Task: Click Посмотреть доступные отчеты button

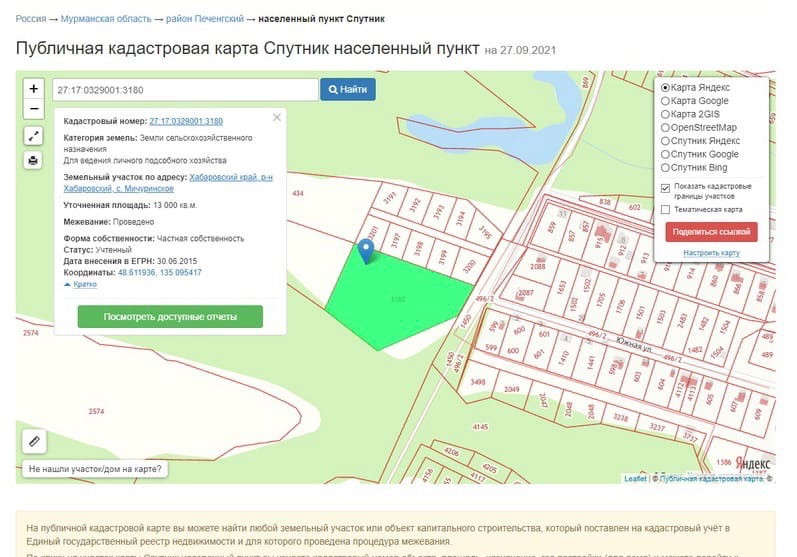Action: click(x=170, y=317)
